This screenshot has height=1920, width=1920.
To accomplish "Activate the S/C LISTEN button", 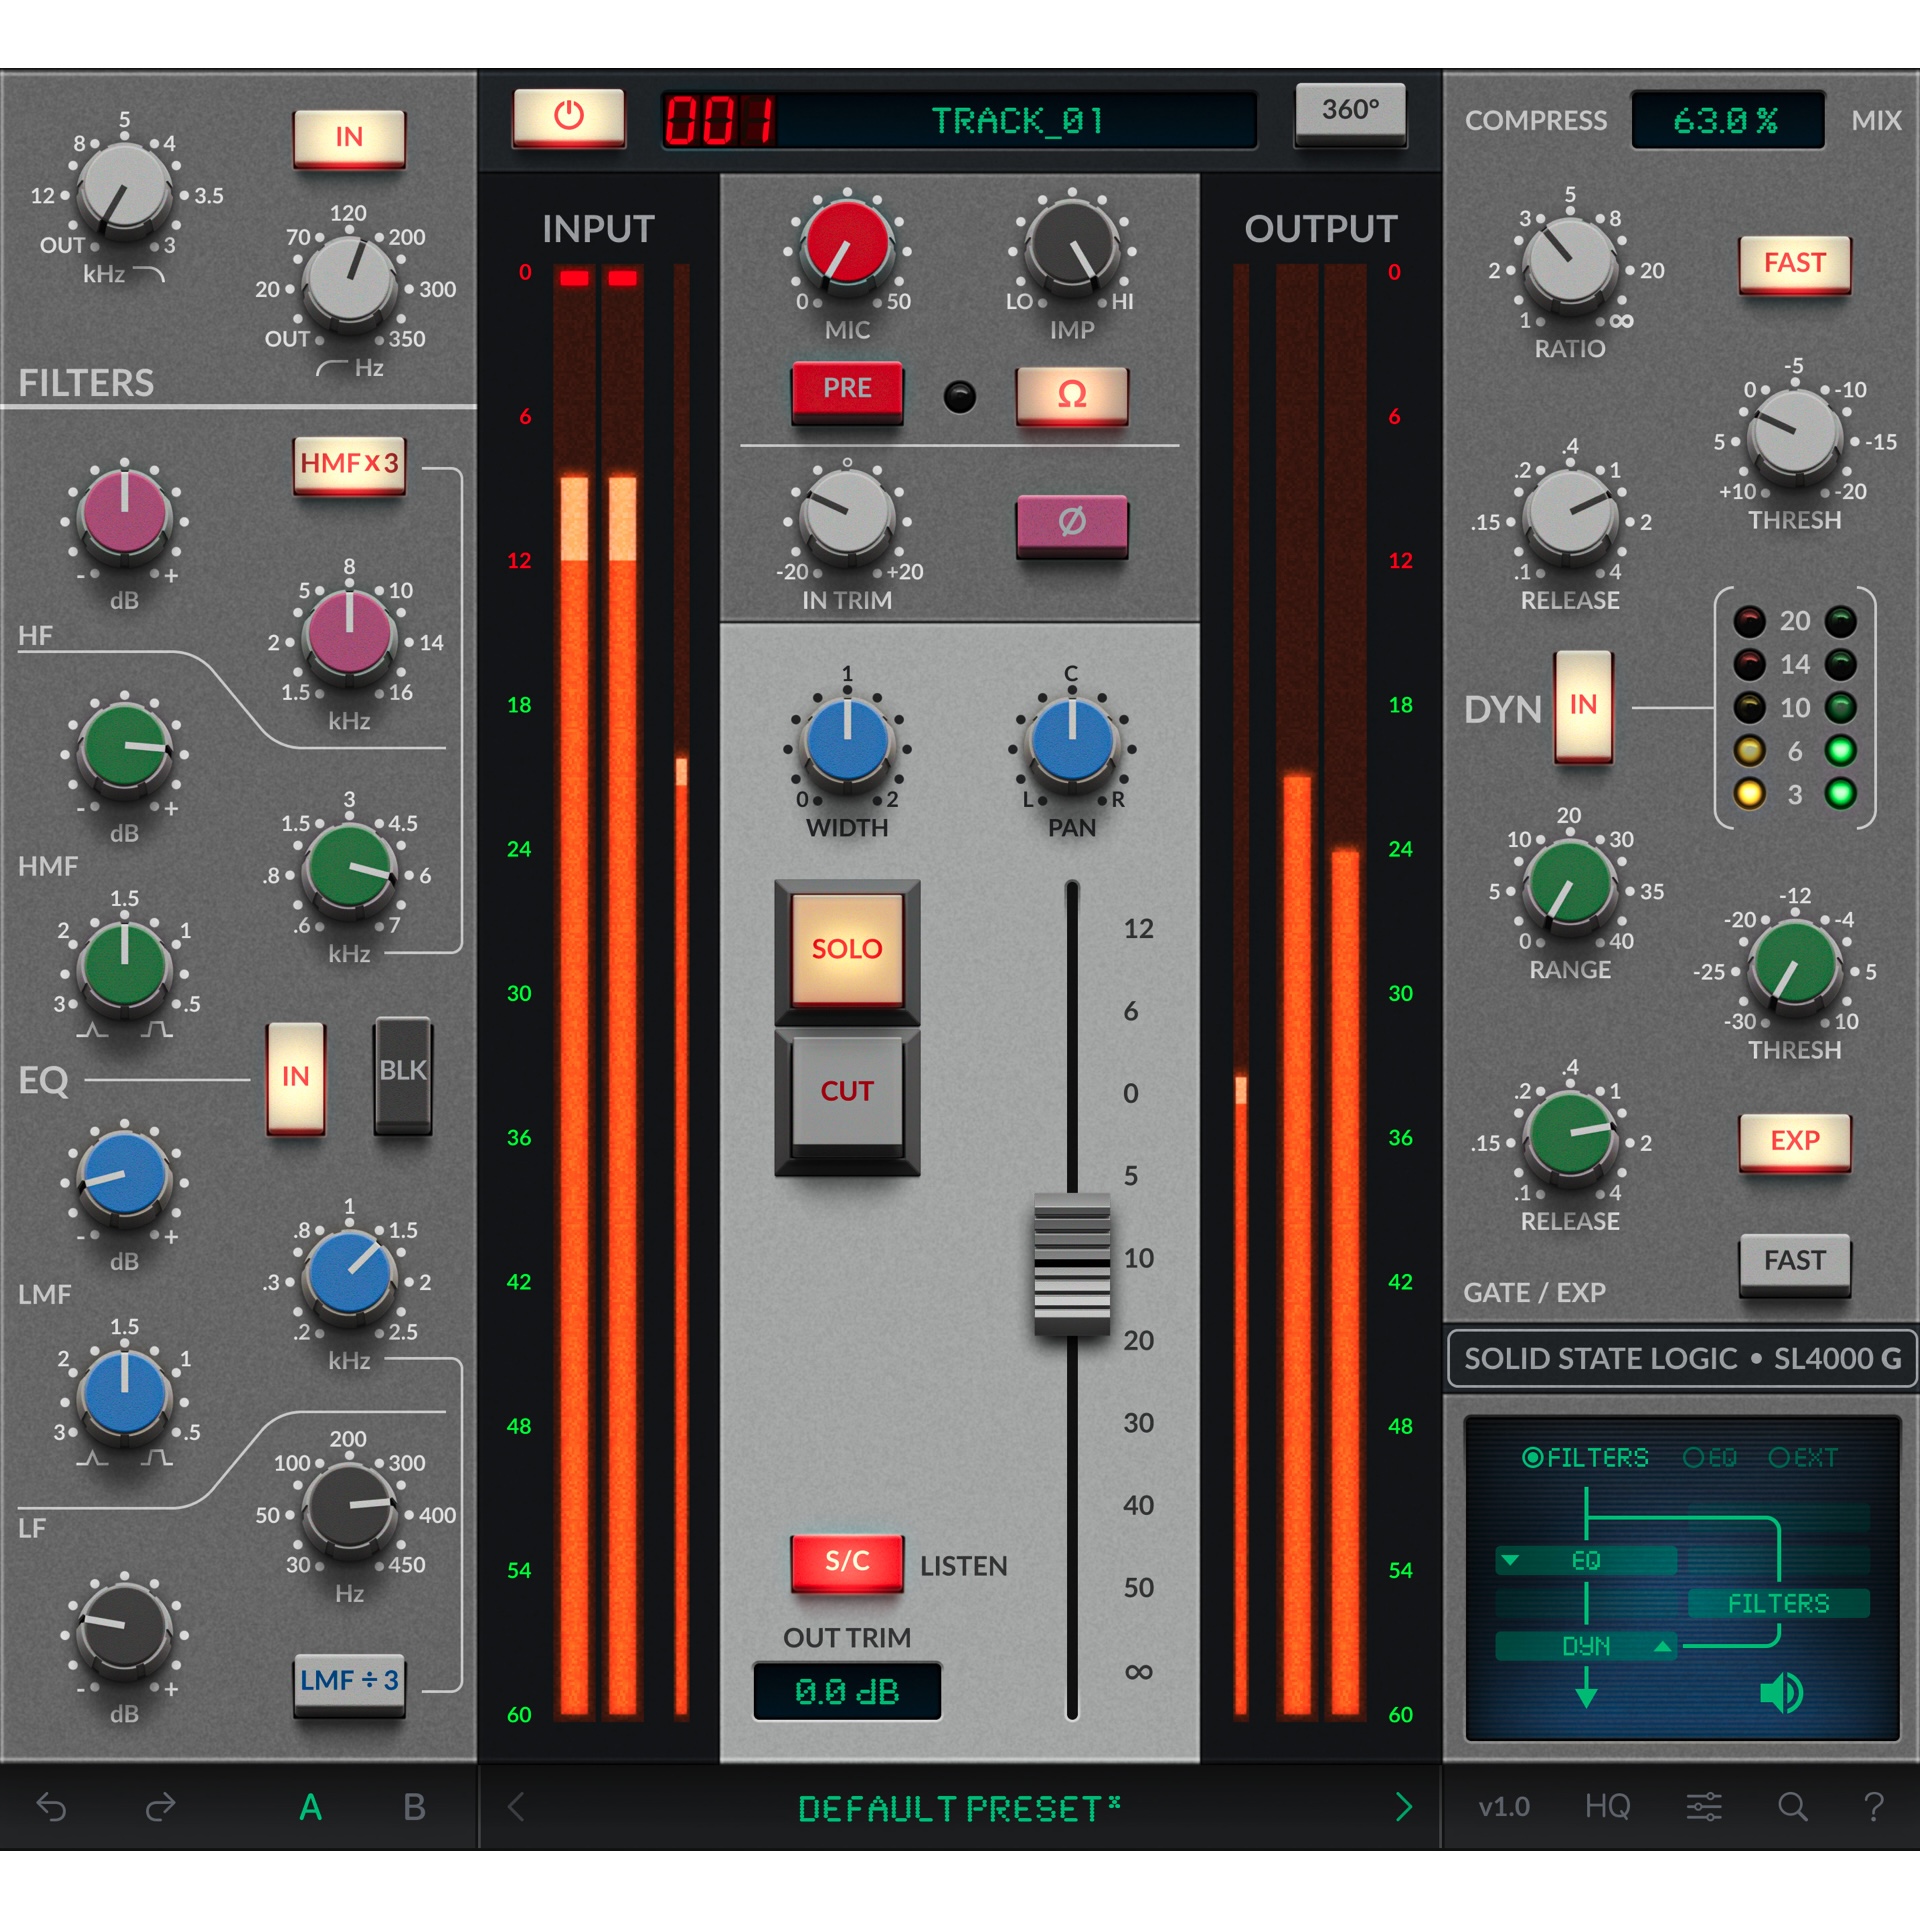I will [847, 1564].
